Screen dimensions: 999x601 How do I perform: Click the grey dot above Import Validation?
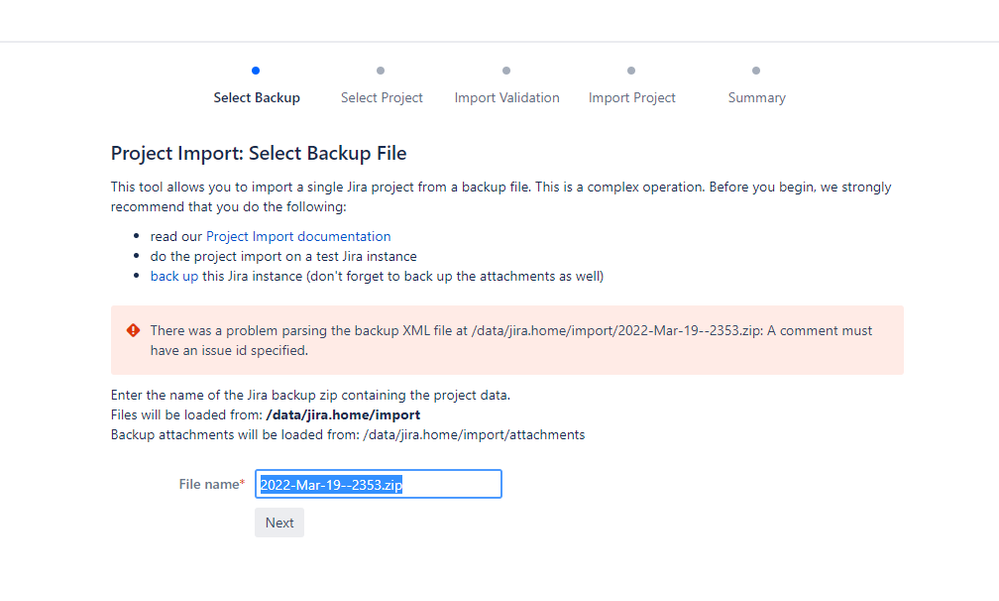coord(506,70)
